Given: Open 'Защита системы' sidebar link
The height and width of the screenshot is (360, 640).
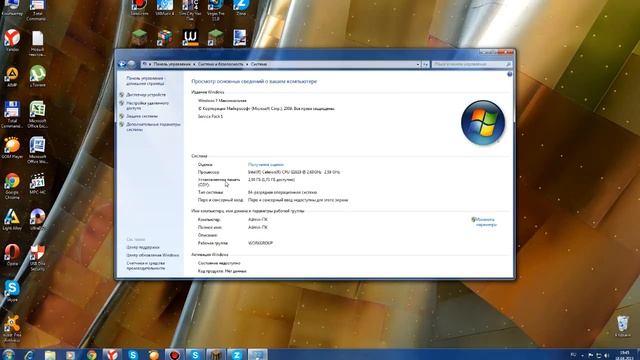Looking at the screenshot, I should pyautogui.click(x=142, y=116).
